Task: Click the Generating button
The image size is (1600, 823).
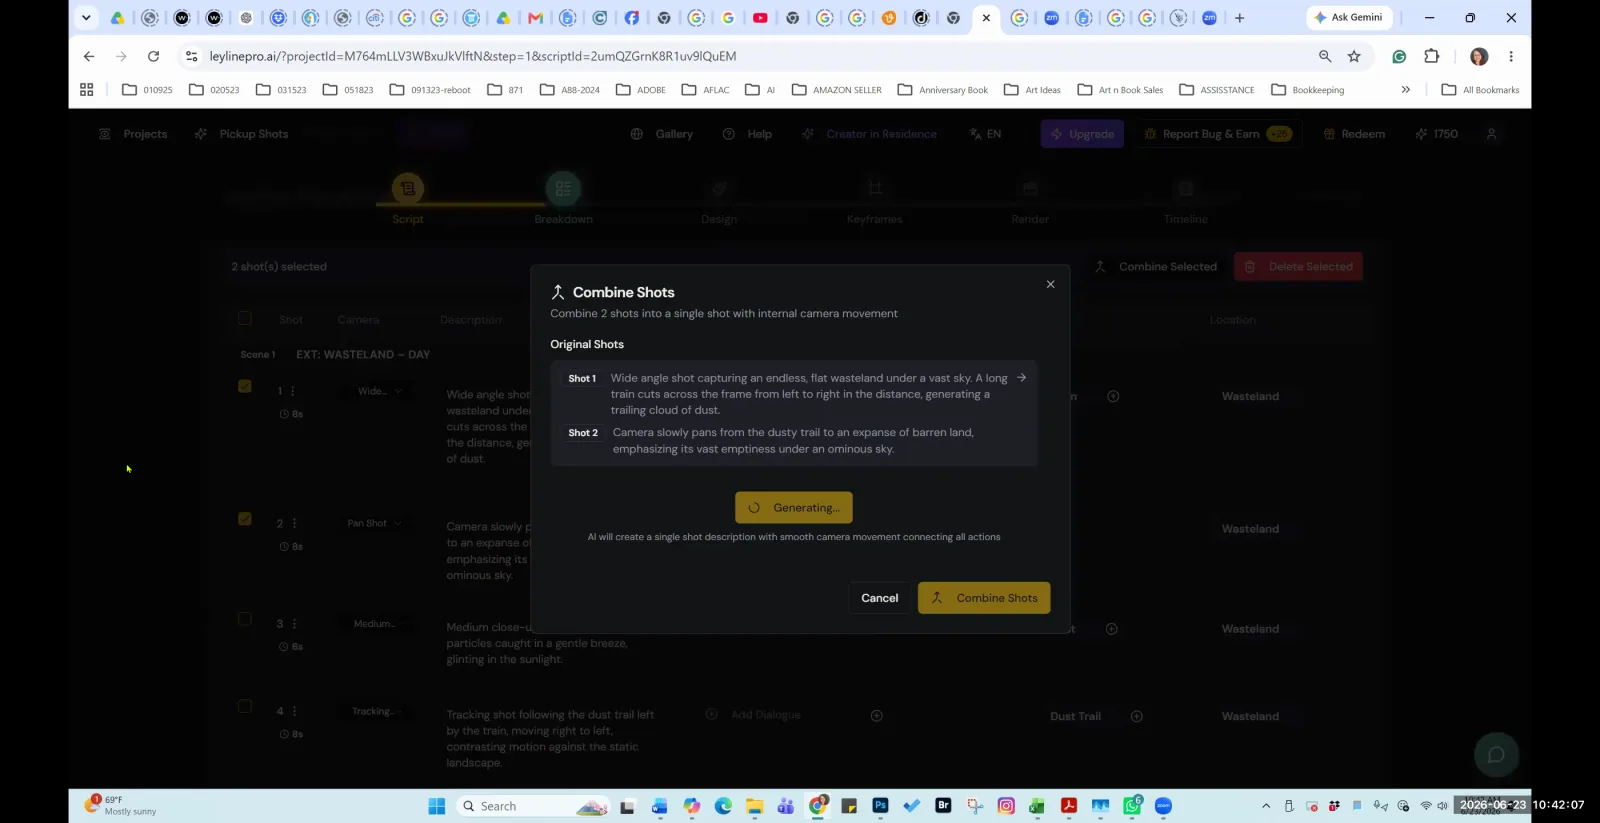Action: point(794,508)
